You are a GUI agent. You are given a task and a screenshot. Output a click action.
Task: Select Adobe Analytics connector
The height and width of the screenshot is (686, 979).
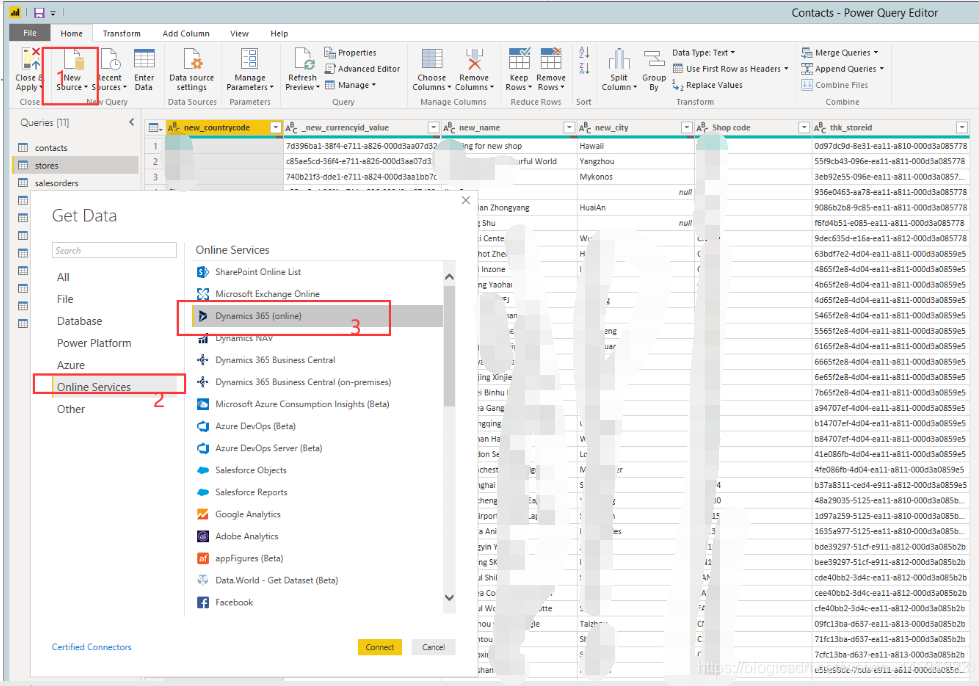pos(317,536)
